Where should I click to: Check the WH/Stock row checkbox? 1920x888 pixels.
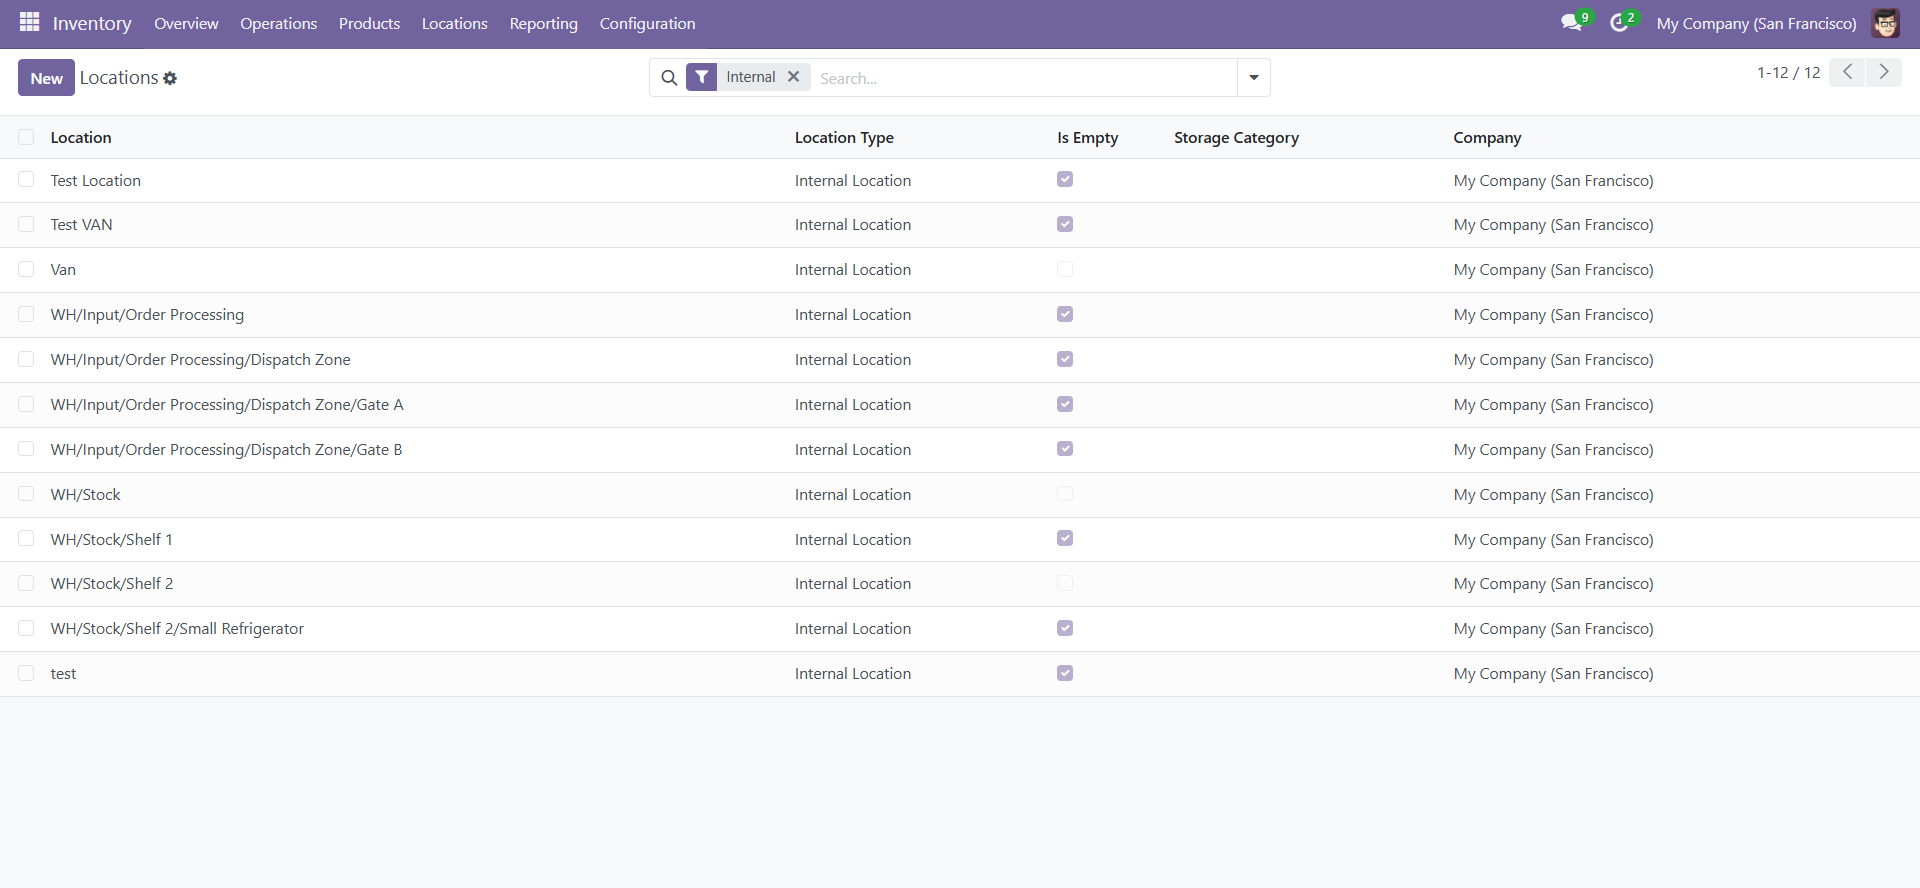[x=26, y=494]
